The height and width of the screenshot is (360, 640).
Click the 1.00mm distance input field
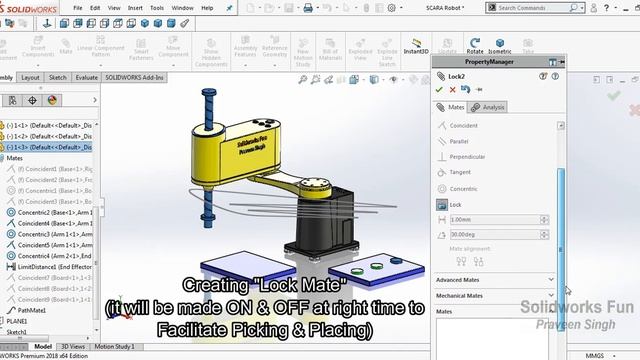(495, 220)
